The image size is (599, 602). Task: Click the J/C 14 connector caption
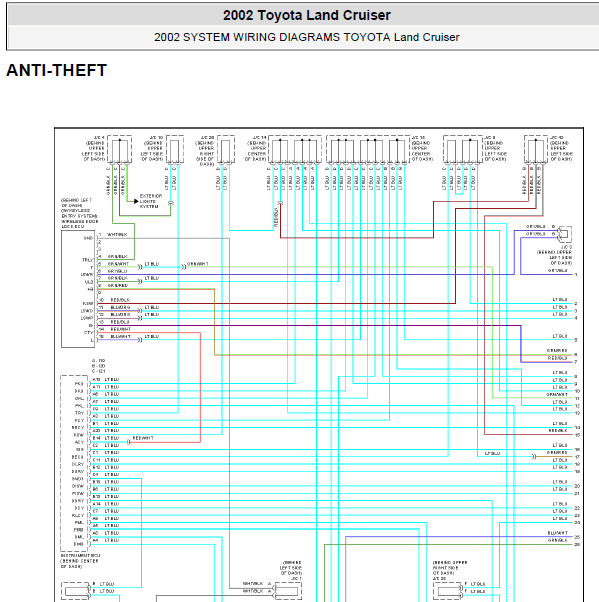coord(256,148)
